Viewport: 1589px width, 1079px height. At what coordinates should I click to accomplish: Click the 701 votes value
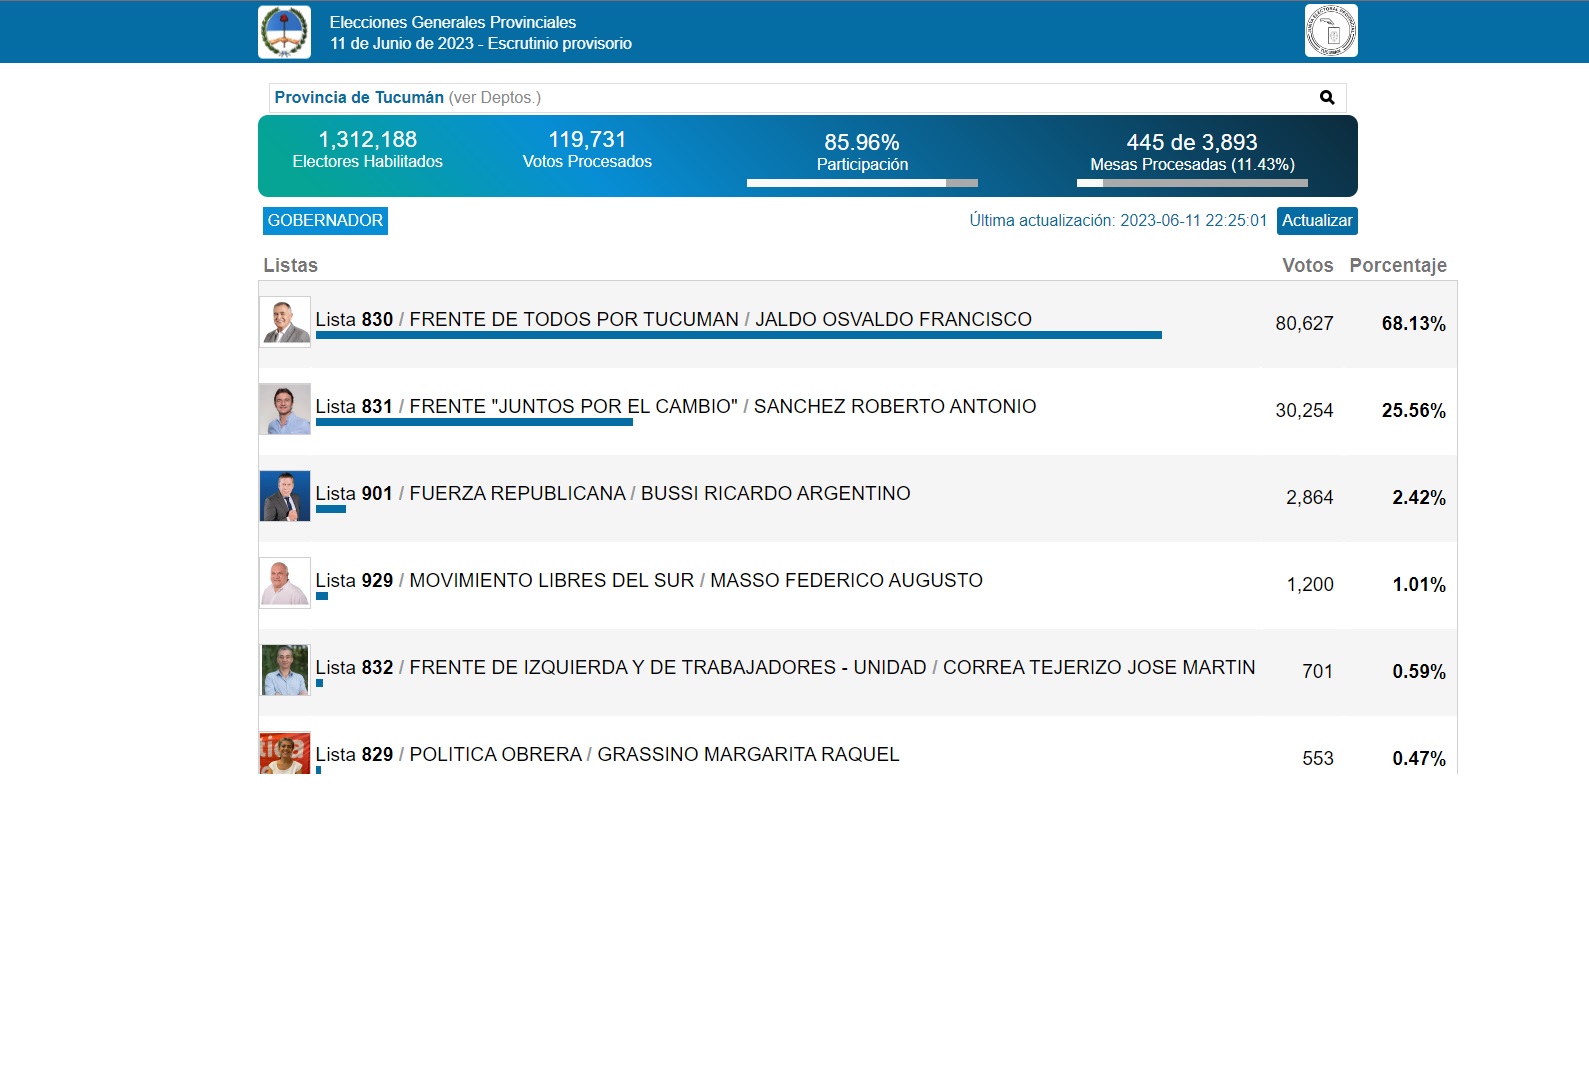(x=1318, y=672)
